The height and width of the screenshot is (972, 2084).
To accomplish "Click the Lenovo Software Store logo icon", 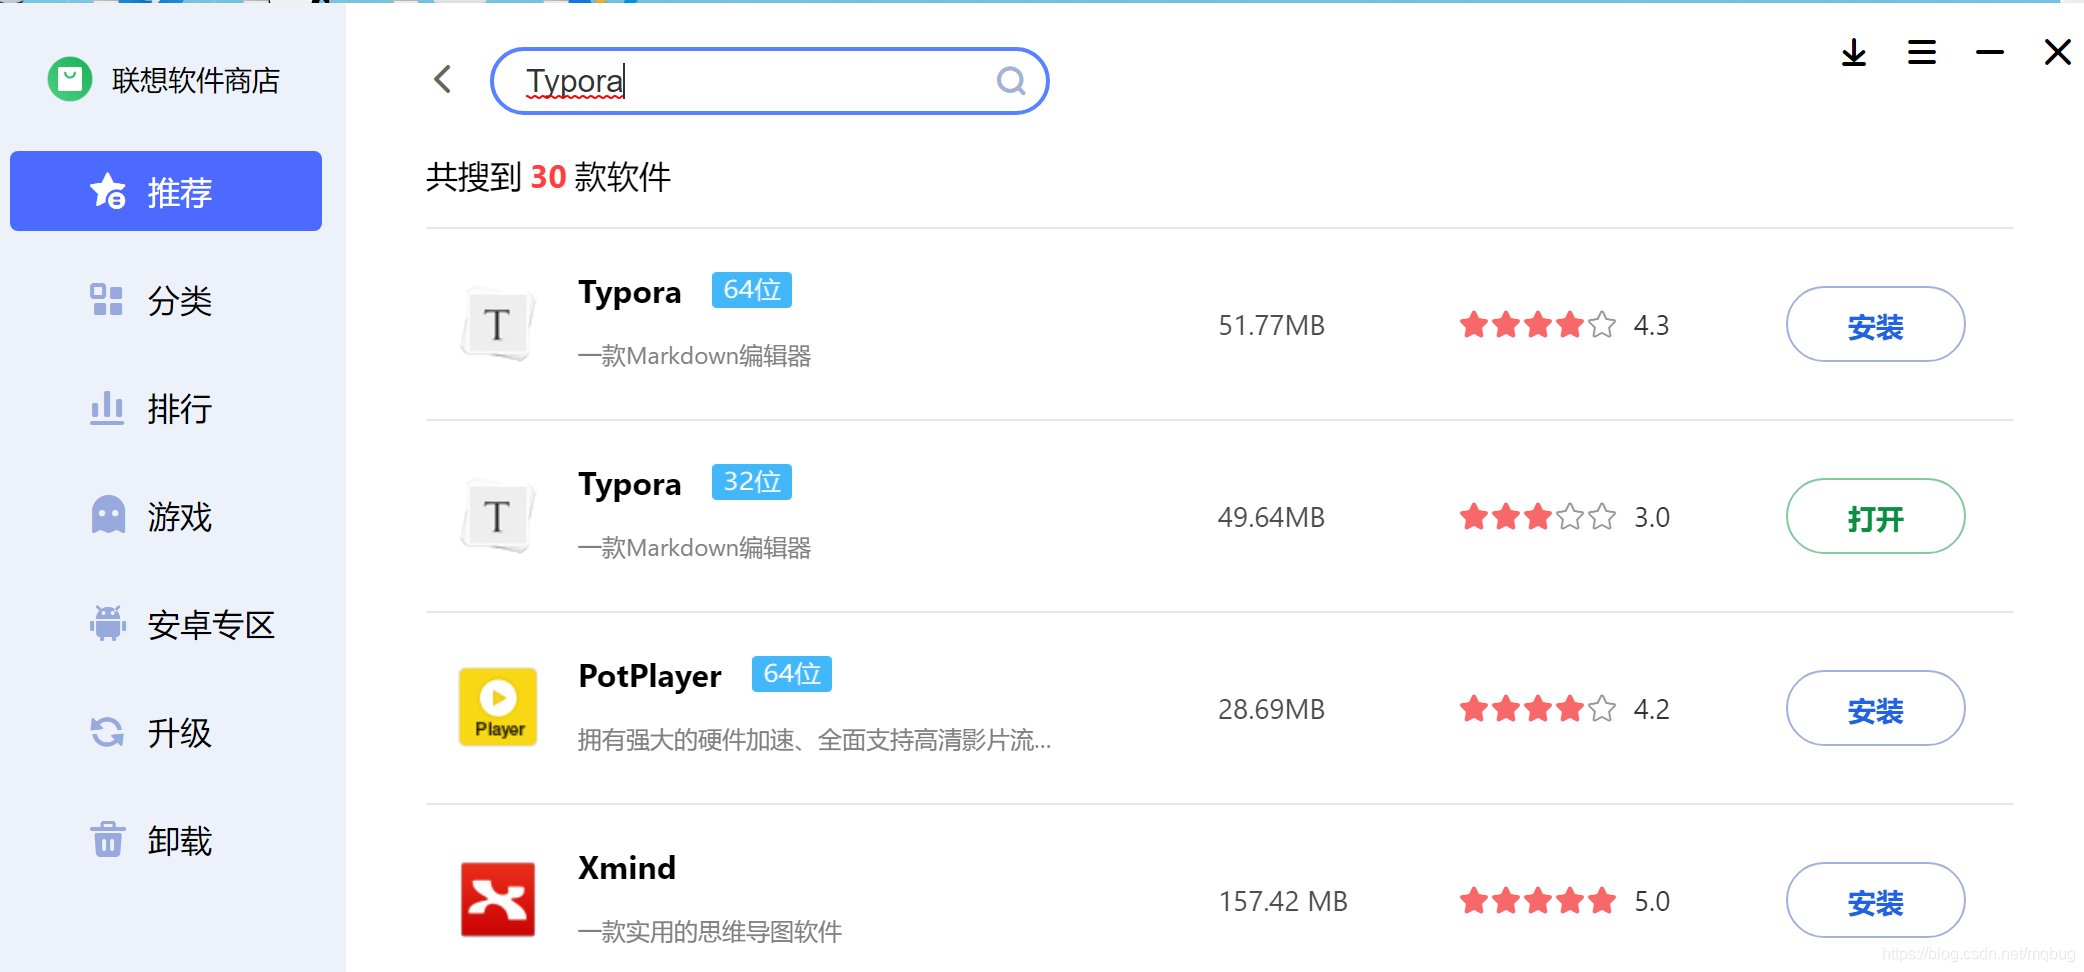I will [70, 79].
